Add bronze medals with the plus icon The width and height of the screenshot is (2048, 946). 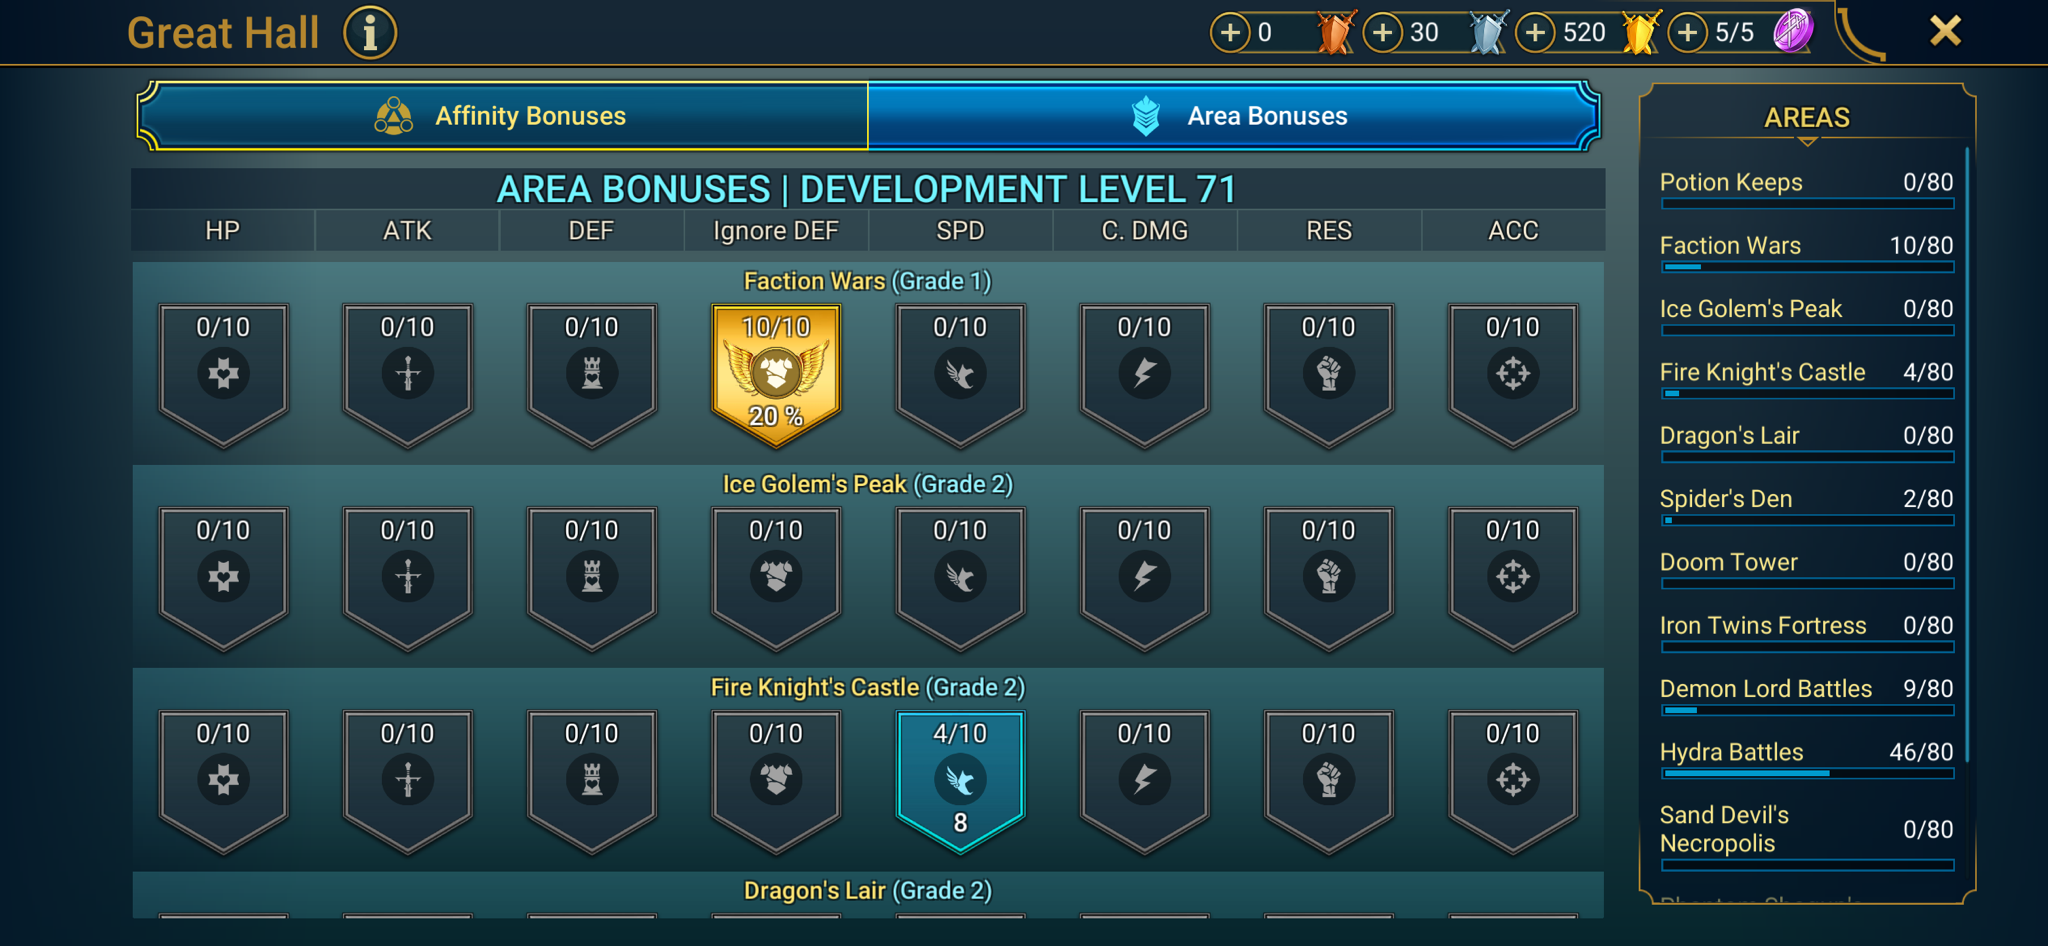click(1230, 33)
